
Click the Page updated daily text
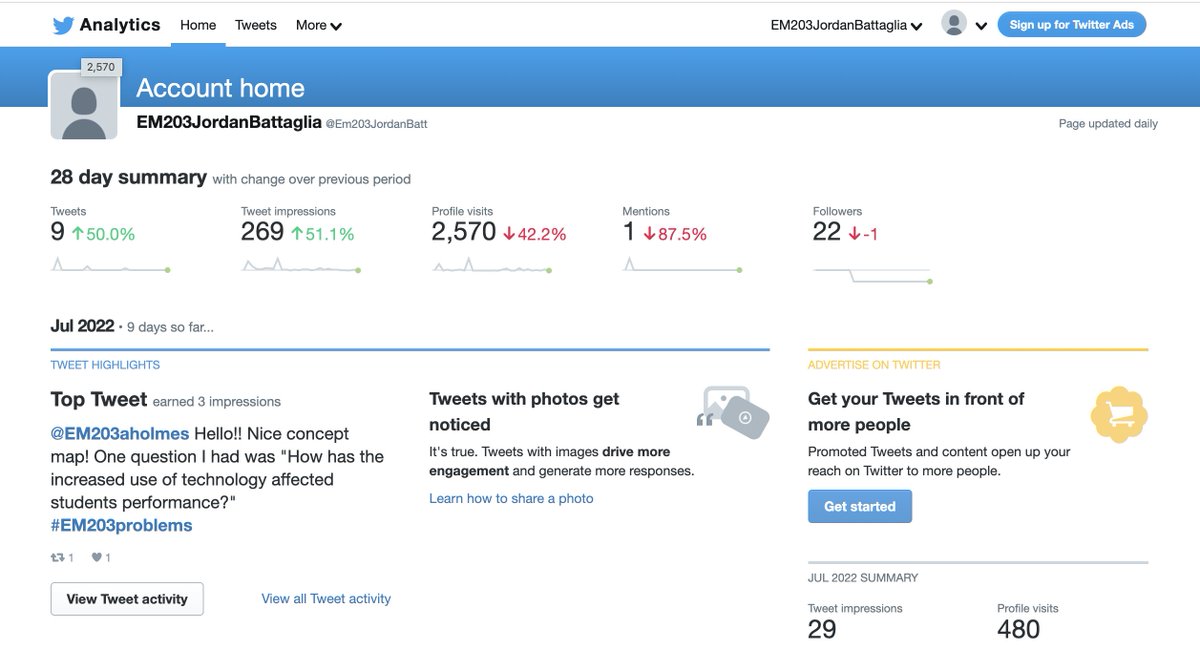[1108, 124]
